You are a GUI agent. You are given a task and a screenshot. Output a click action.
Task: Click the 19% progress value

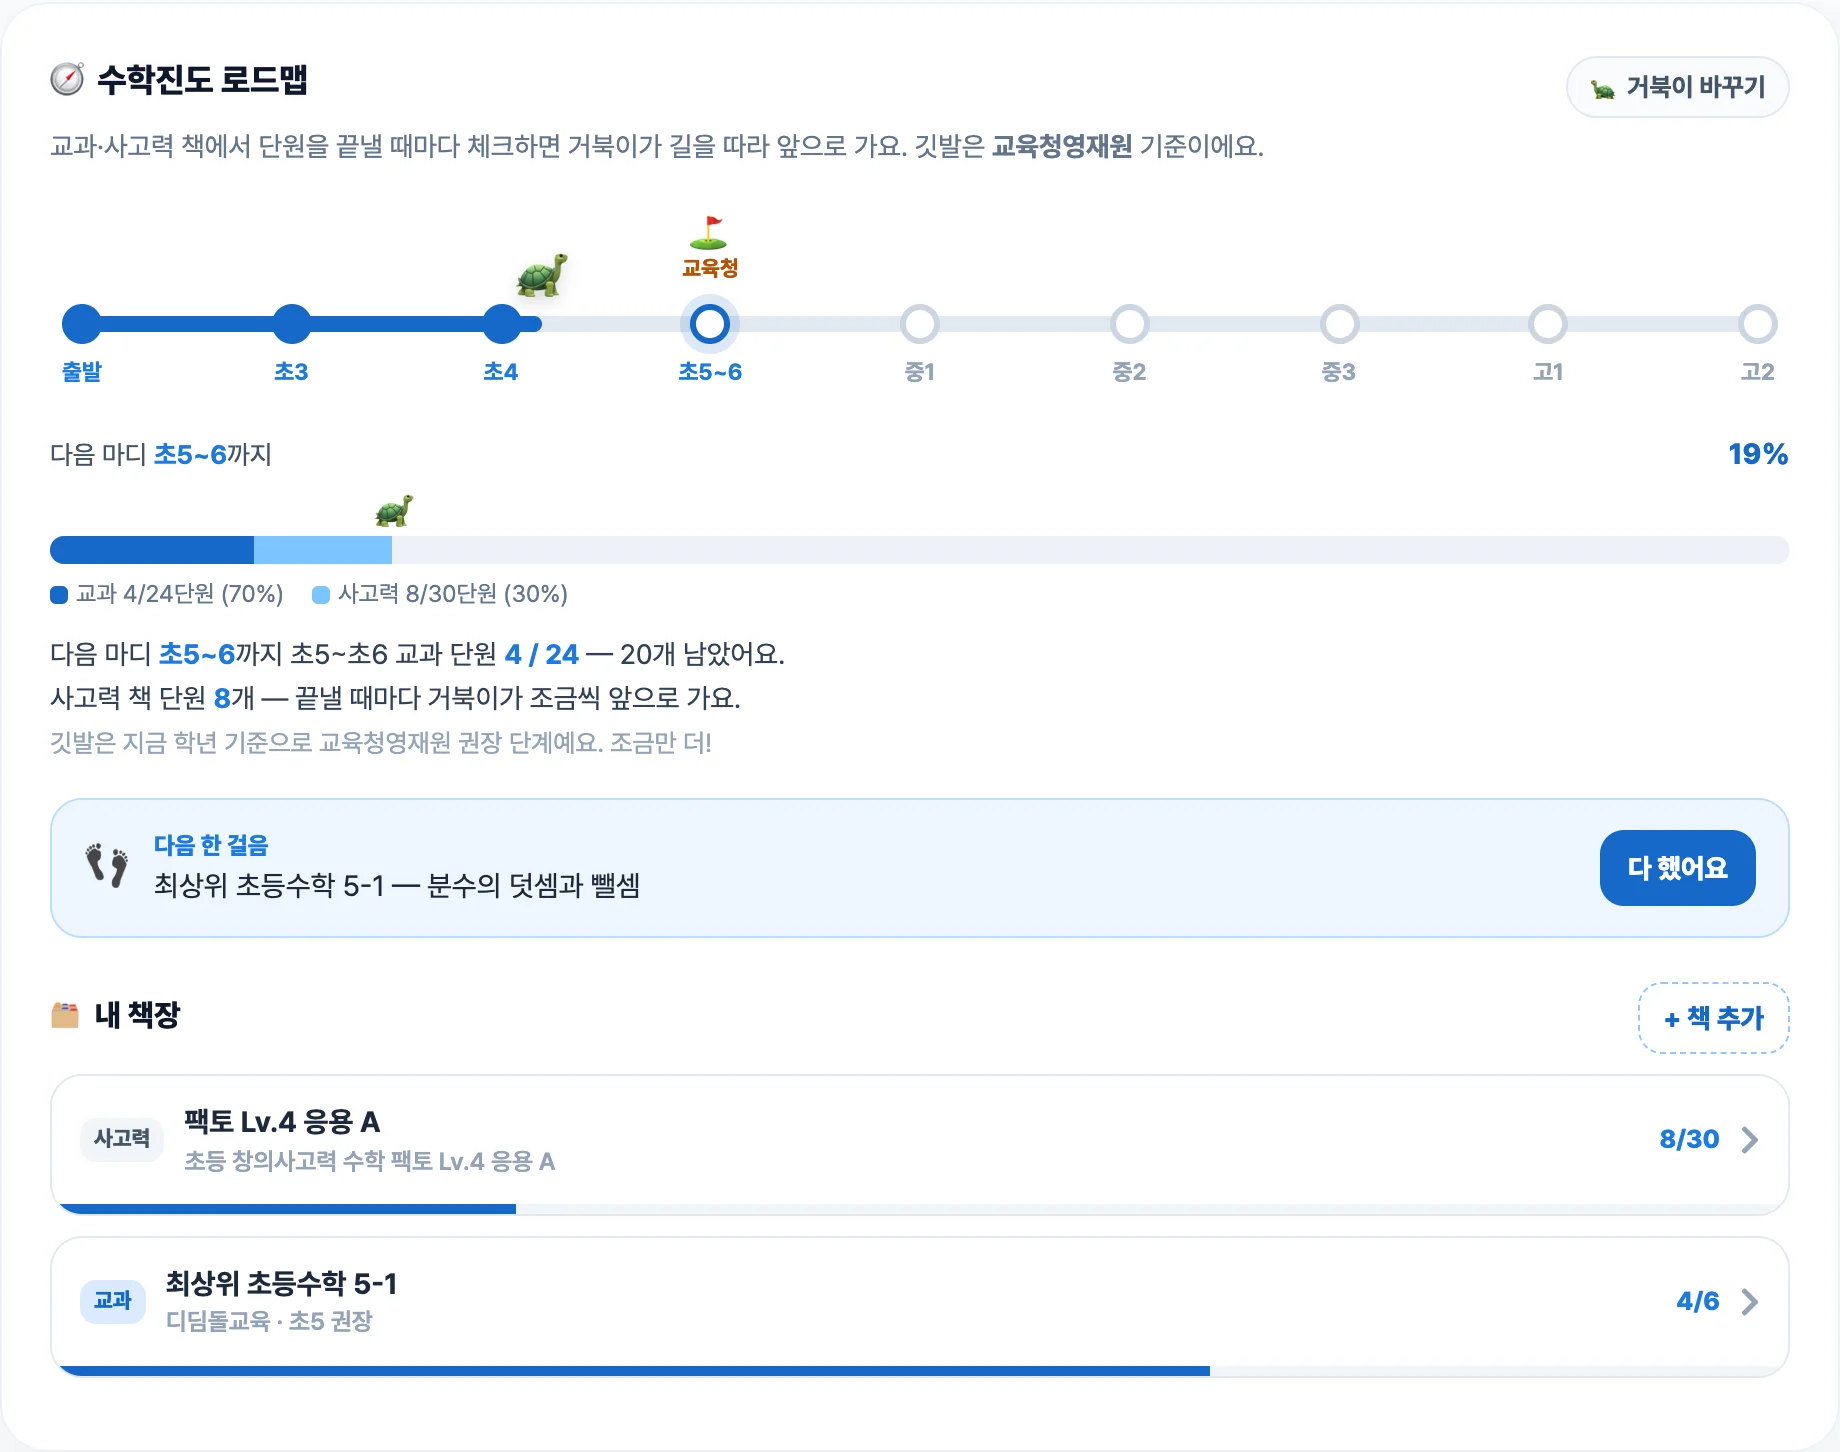point(1758,454)
